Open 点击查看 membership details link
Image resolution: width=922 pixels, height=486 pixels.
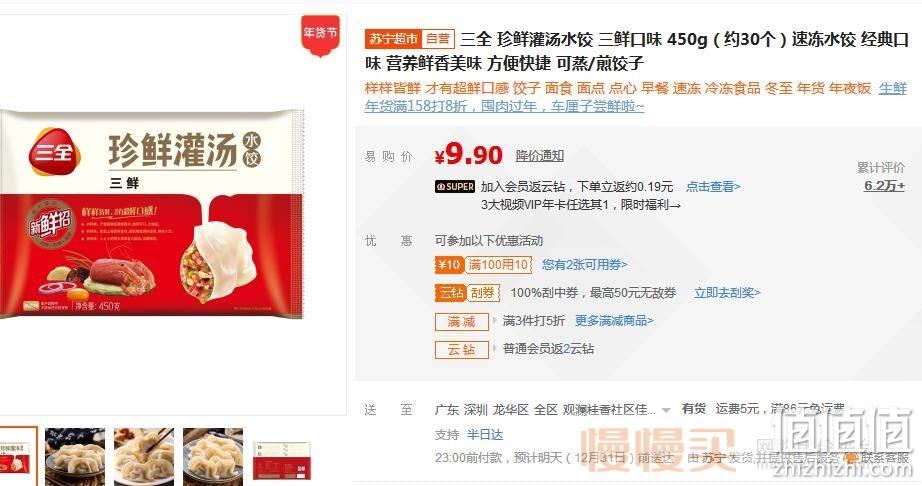coord(713,187)
